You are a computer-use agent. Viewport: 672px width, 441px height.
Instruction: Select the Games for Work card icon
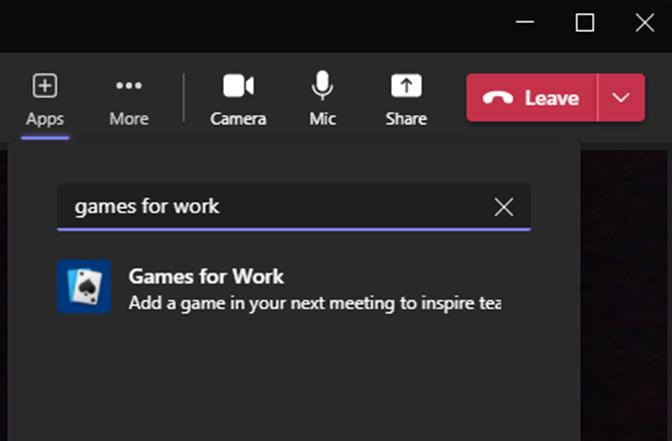tap(84, 286)
